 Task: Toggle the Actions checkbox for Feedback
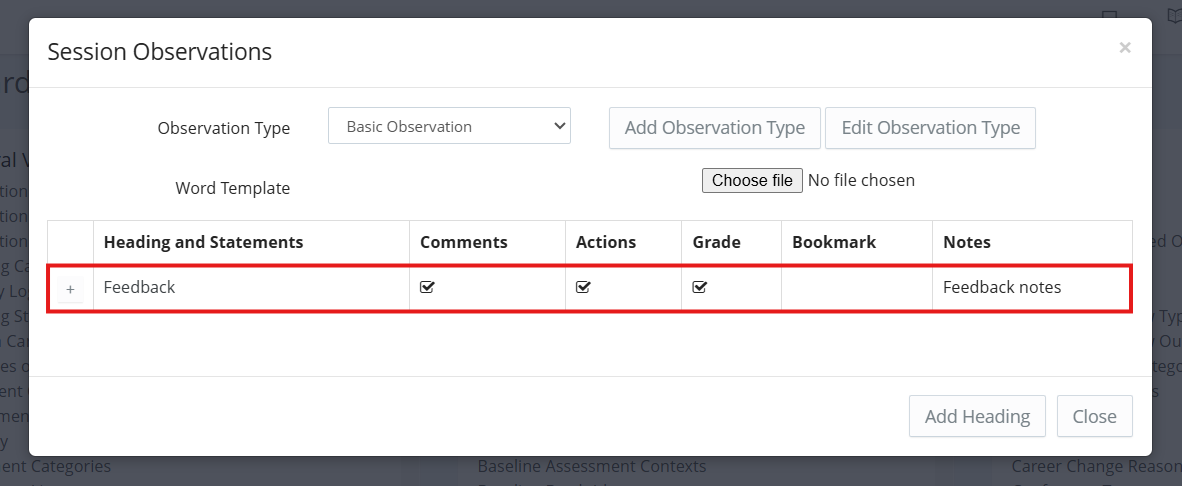click(583, 288)
